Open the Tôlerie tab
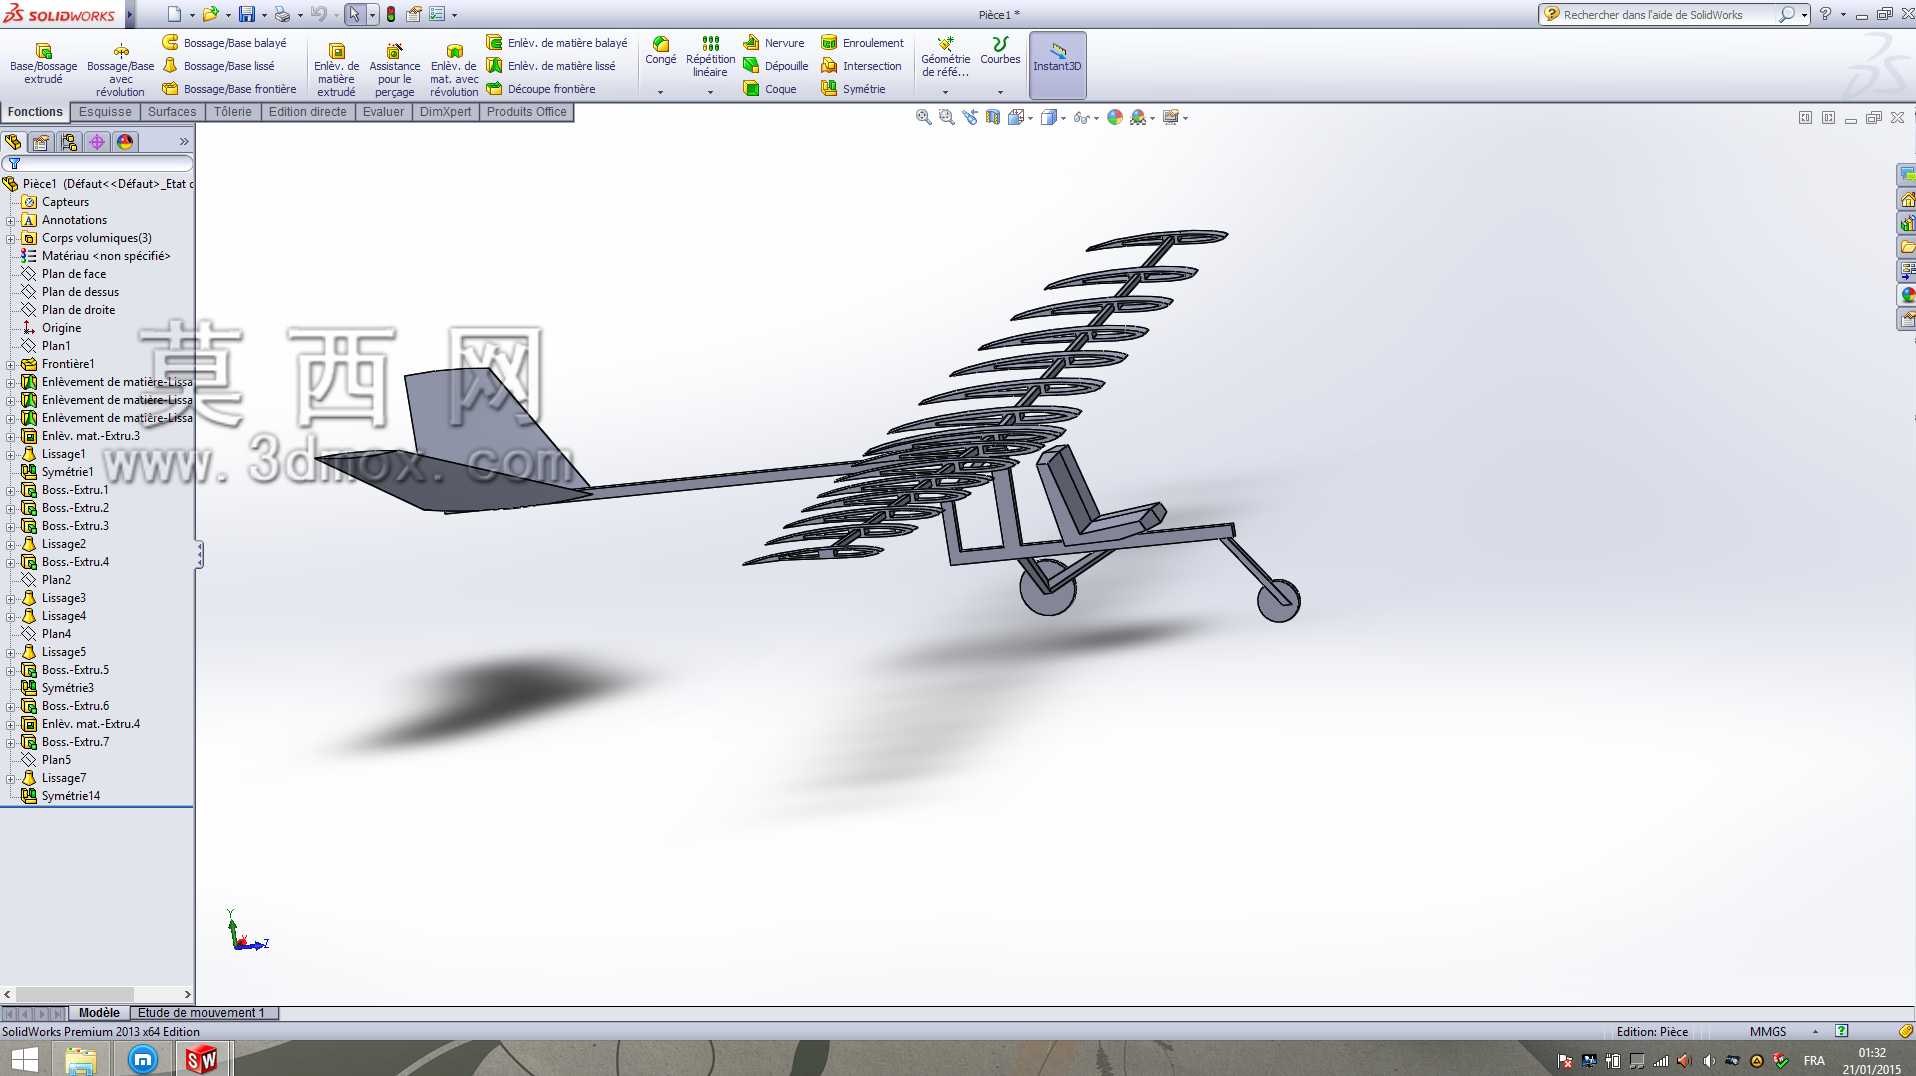This screenshot has height=1076, width=1916. pyautogui.click(x=233, y=112)
